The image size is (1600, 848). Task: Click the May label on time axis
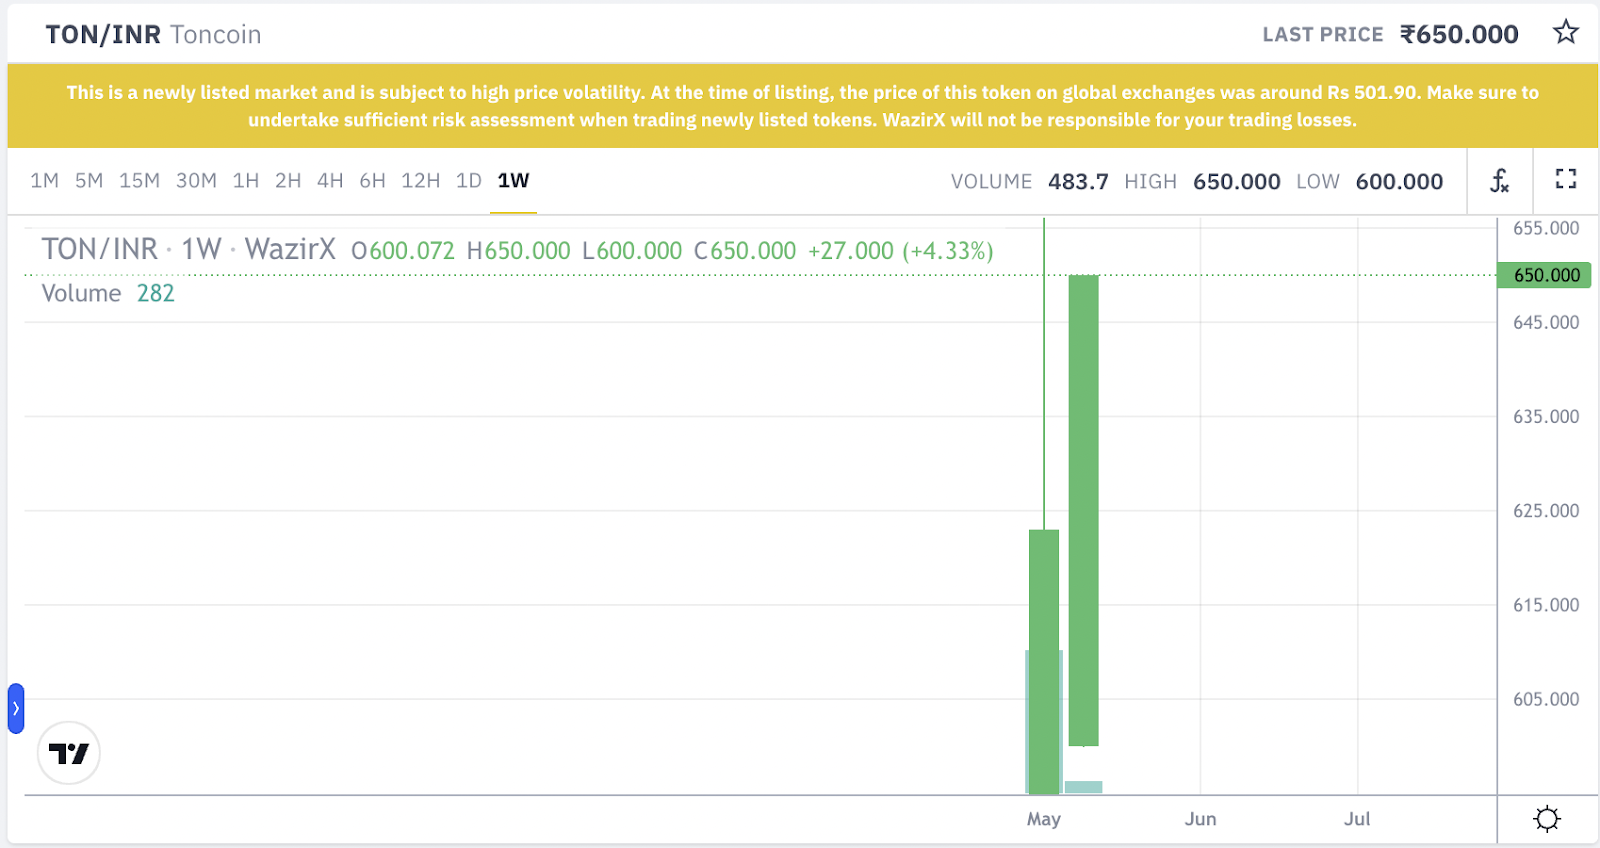tap(1043, 819)
